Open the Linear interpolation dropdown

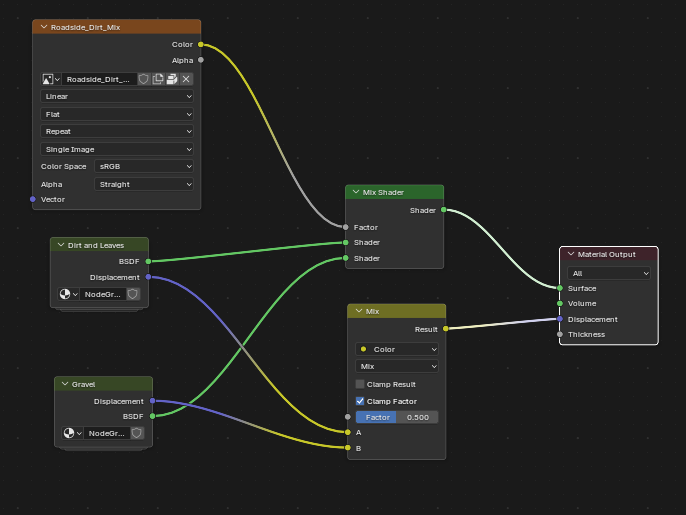click(117, 97)
